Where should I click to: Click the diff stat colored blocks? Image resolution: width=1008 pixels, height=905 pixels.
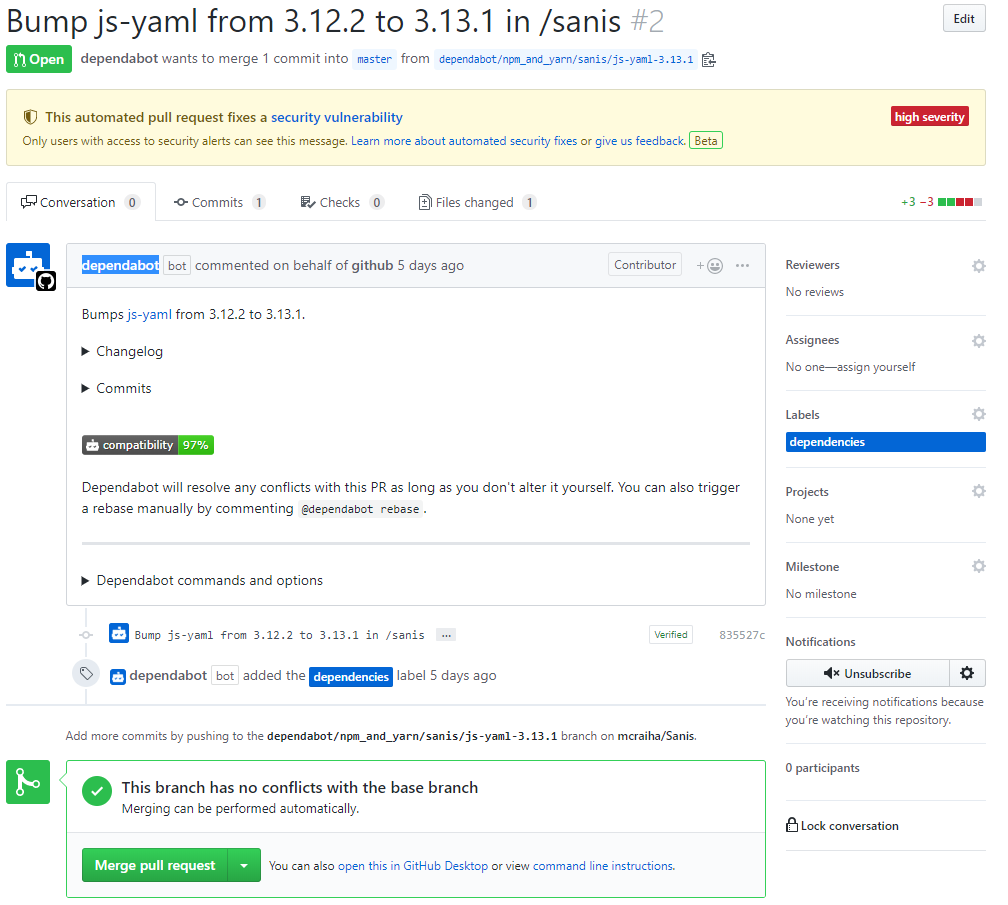point(958,201)
